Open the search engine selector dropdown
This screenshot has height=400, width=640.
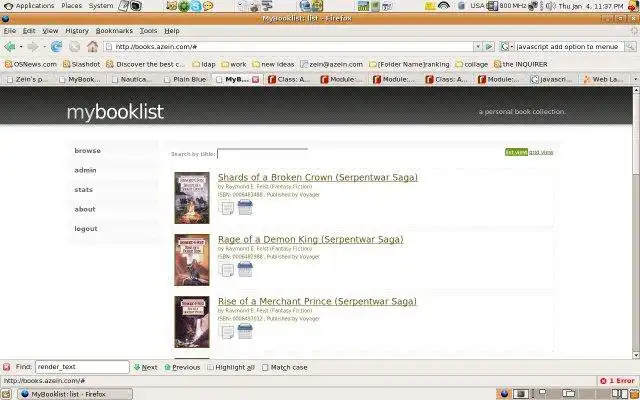click(507, 47)
